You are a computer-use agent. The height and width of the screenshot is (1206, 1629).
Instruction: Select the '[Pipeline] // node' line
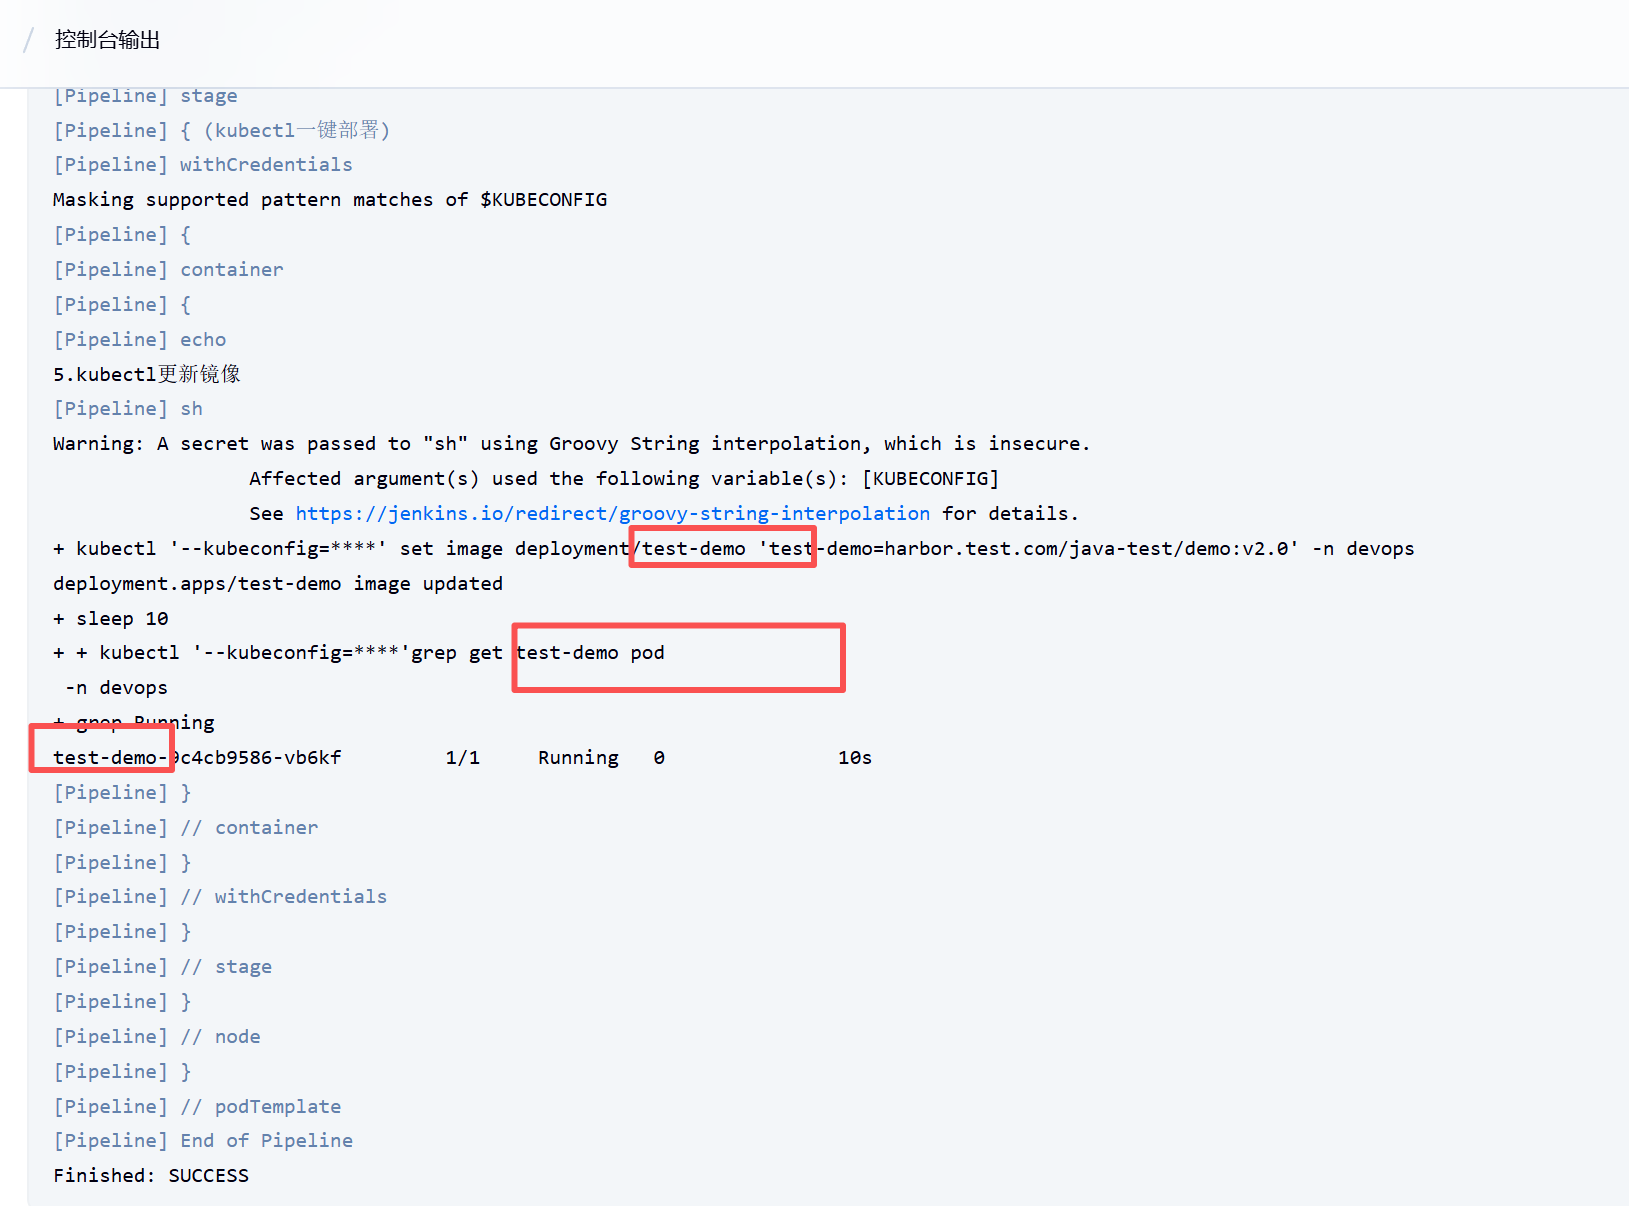coord(157,1037)
